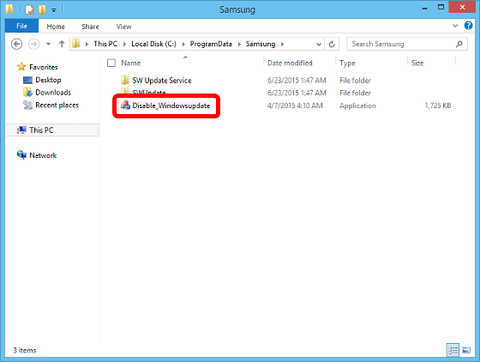Screen dimensions: 480x362
Task: Close the Samsung window
Action: tap(462, 7)
